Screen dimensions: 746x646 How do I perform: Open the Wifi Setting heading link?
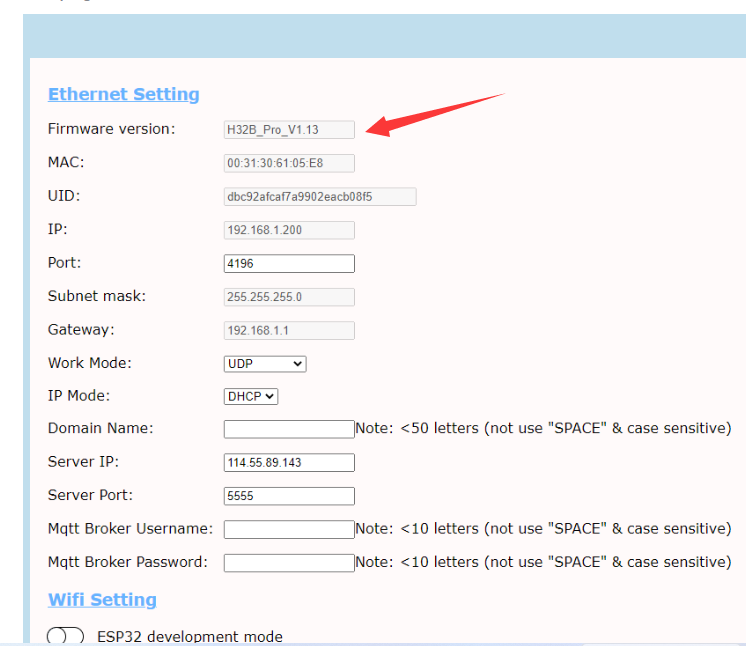point(102,600)
